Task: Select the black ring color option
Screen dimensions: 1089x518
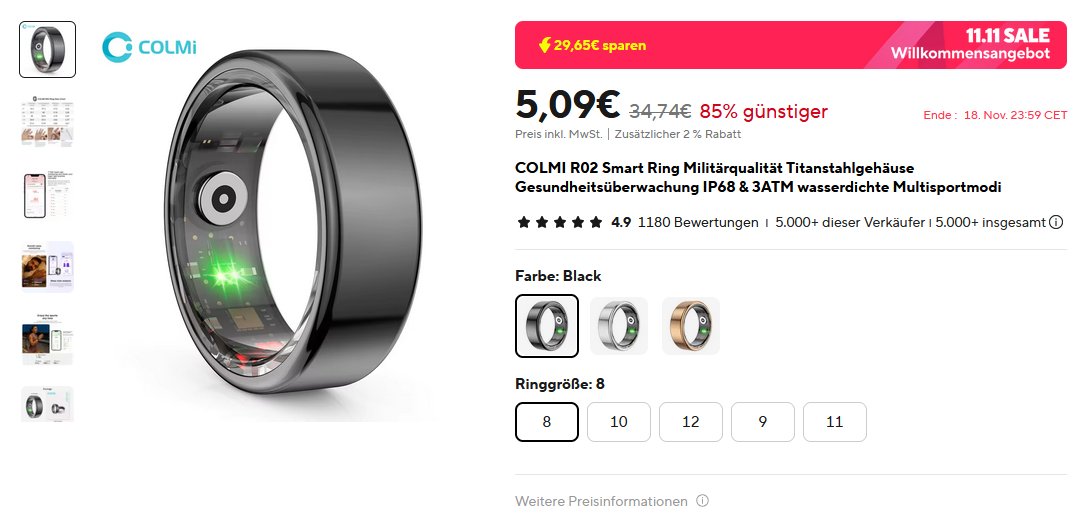Action: [547, 326]
